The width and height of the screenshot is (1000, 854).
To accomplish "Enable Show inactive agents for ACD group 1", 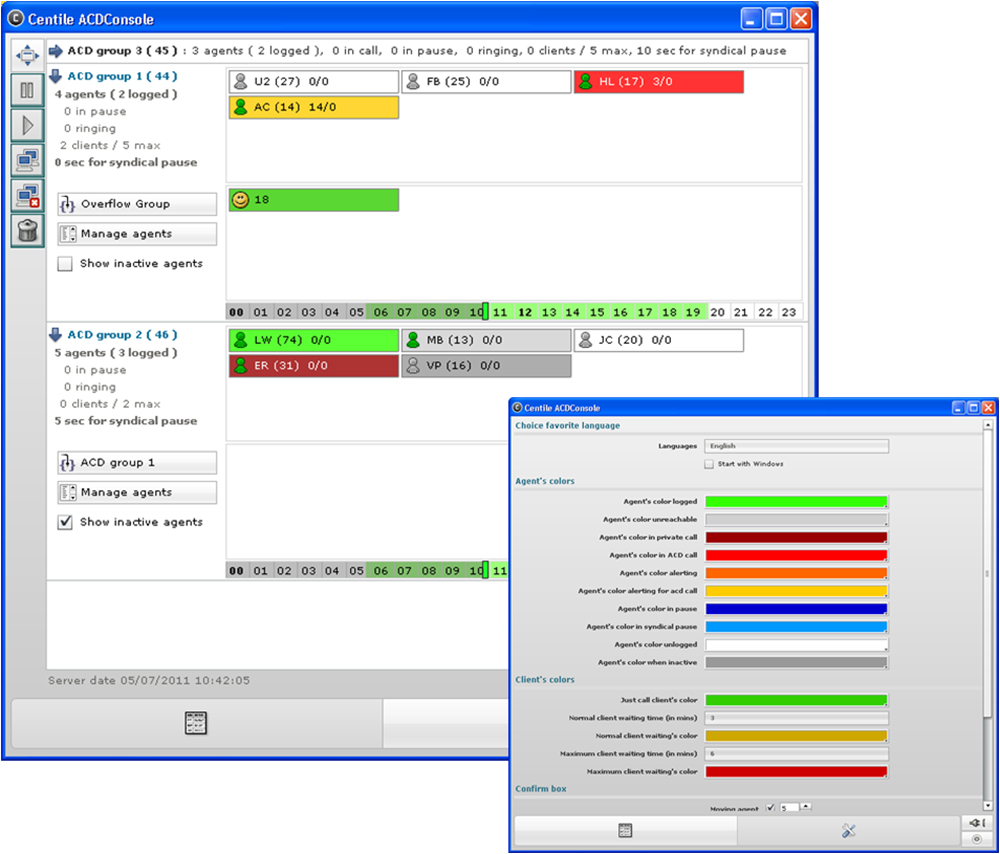I will [65, 263].
